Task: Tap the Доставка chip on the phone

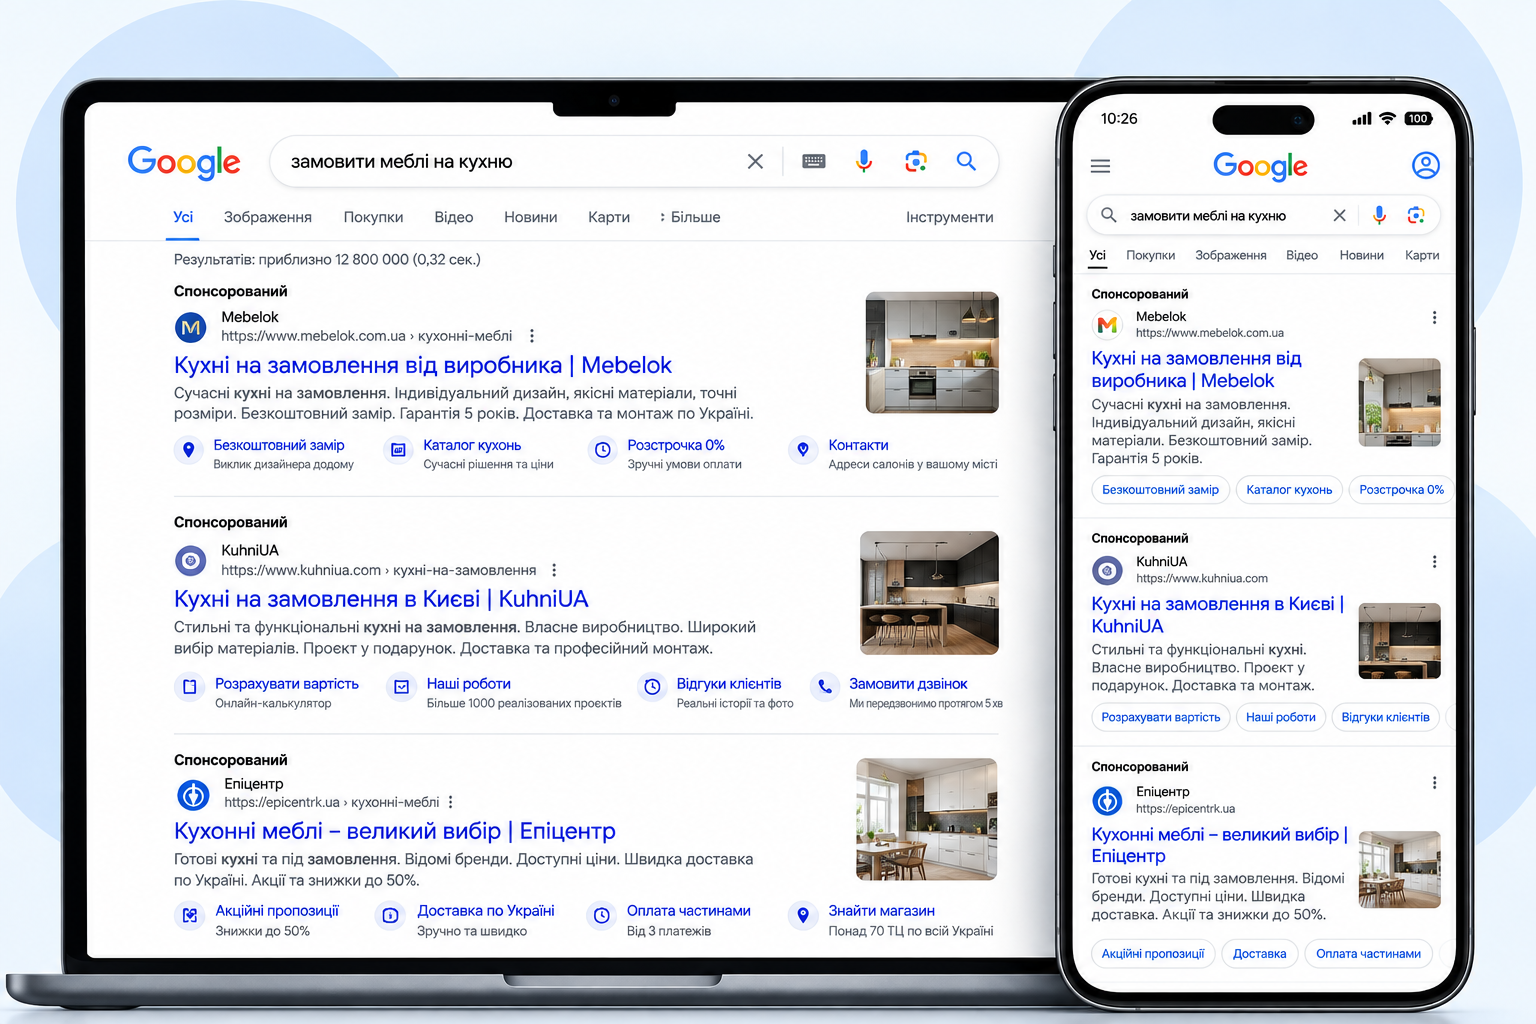Action: tap(1260, 954)
